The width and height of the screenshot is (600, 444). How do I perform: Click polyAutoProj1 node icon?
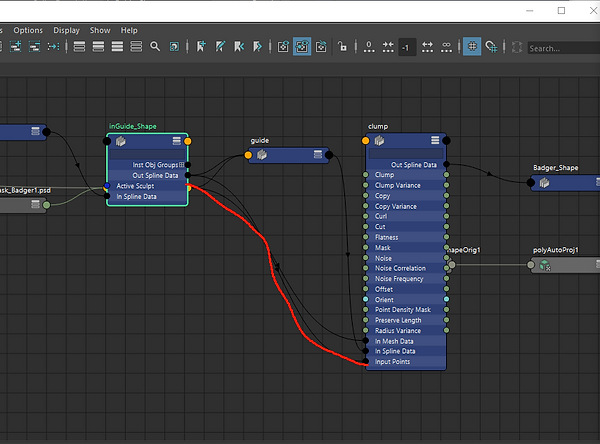pos(545,265)
